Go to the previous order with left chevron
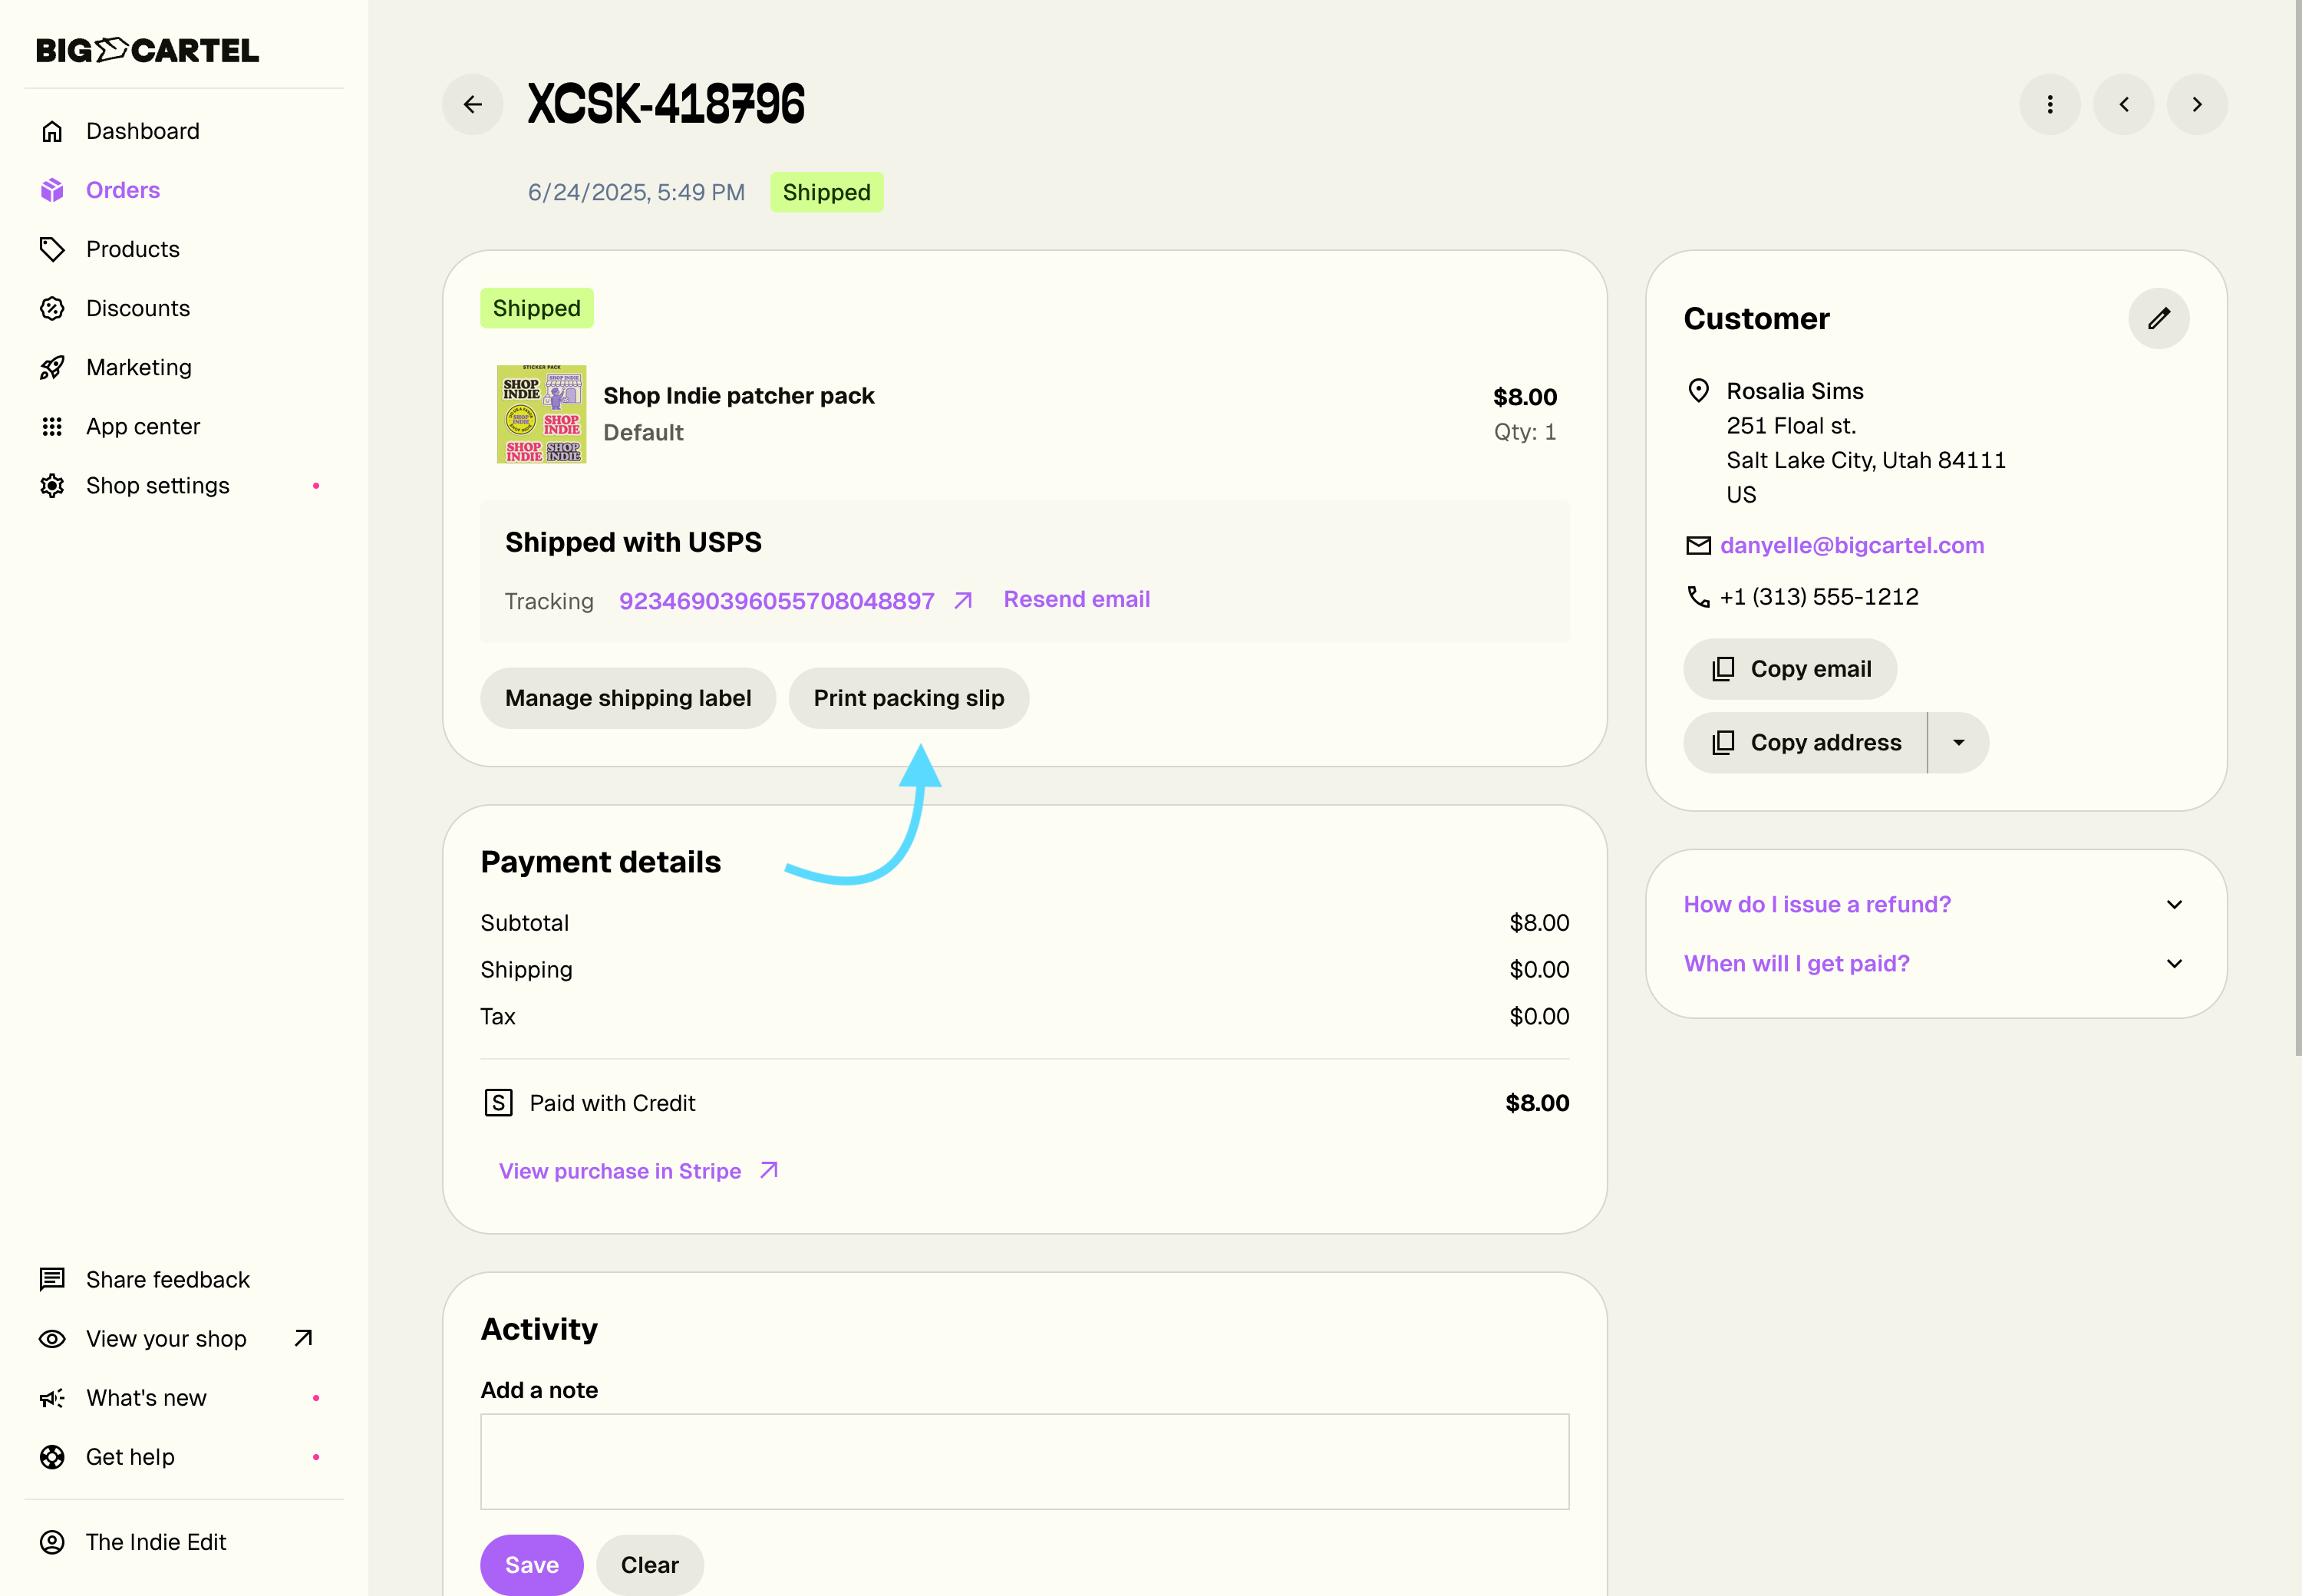This screenshot has height=1596, width=2302. [x=2123, y=104]
